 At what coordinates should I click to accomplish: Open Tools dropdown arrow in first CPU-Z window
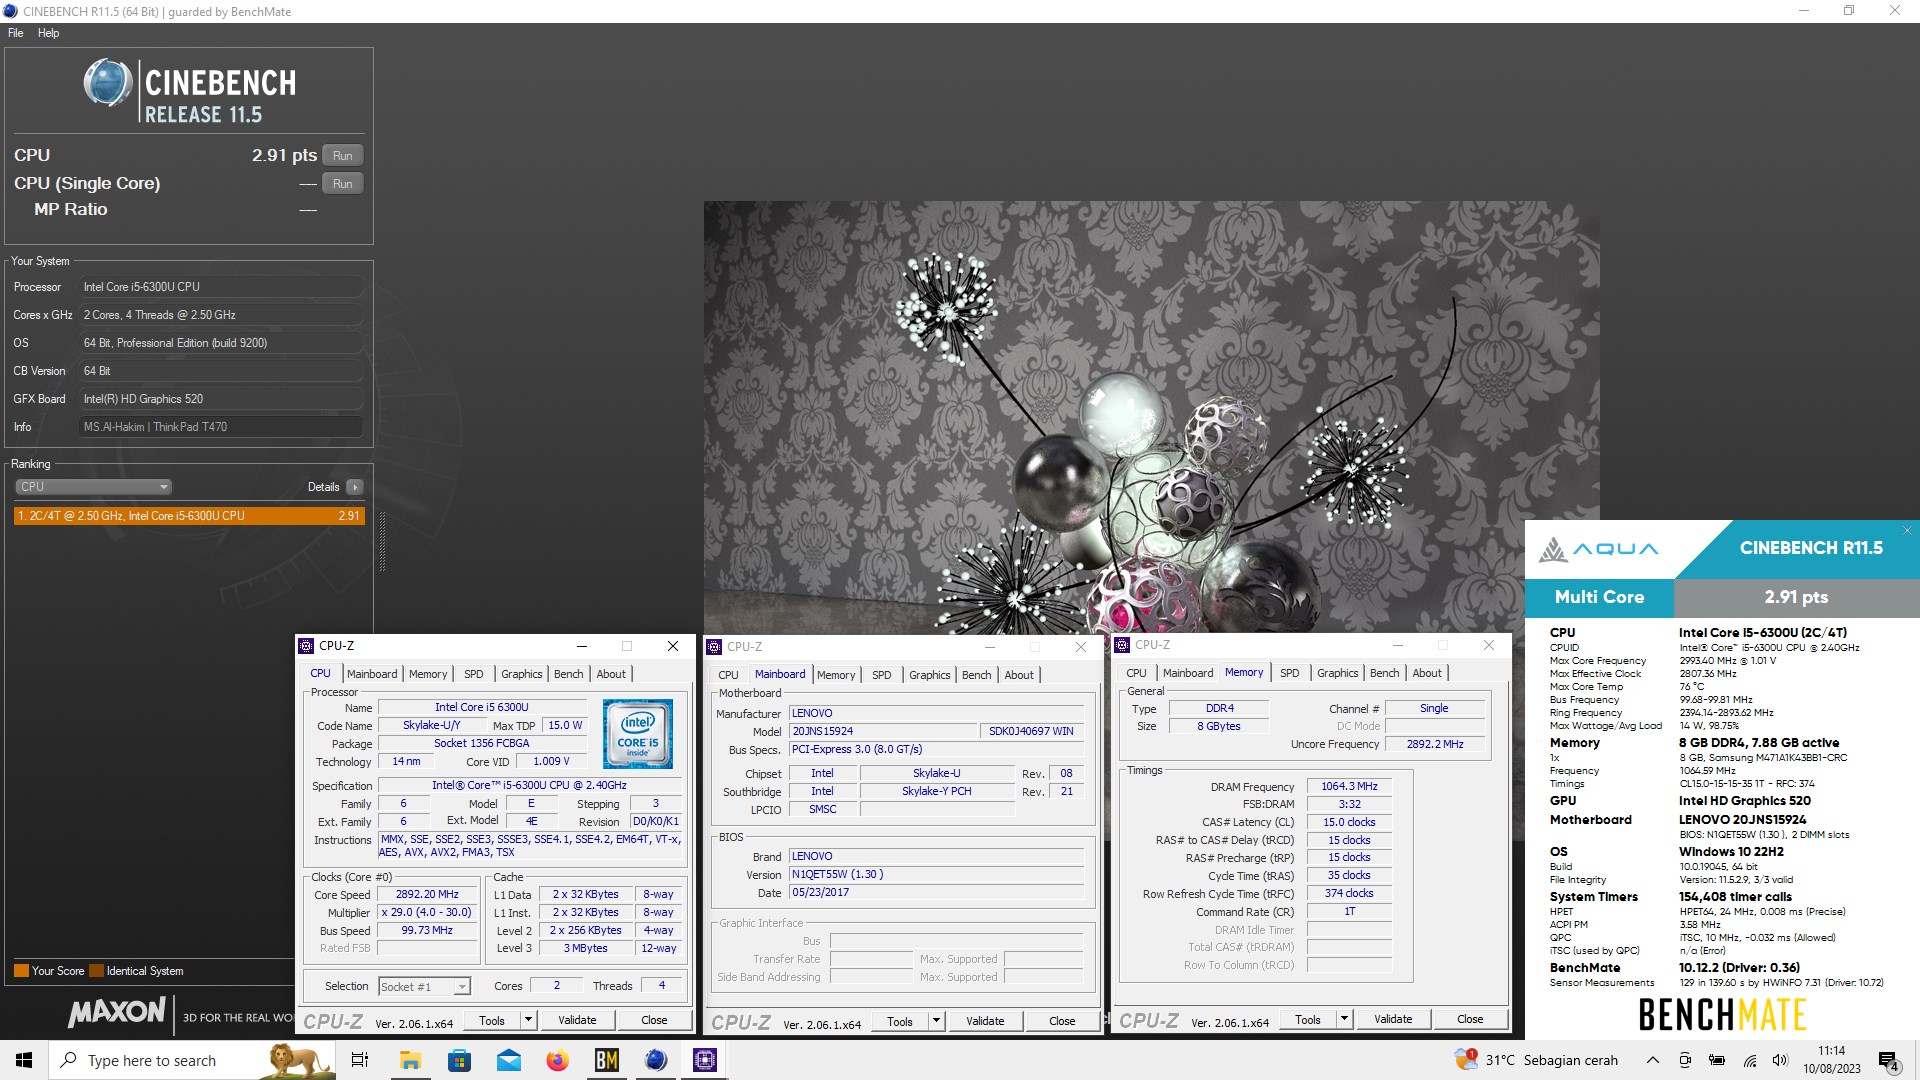[x=529, y=1021]
